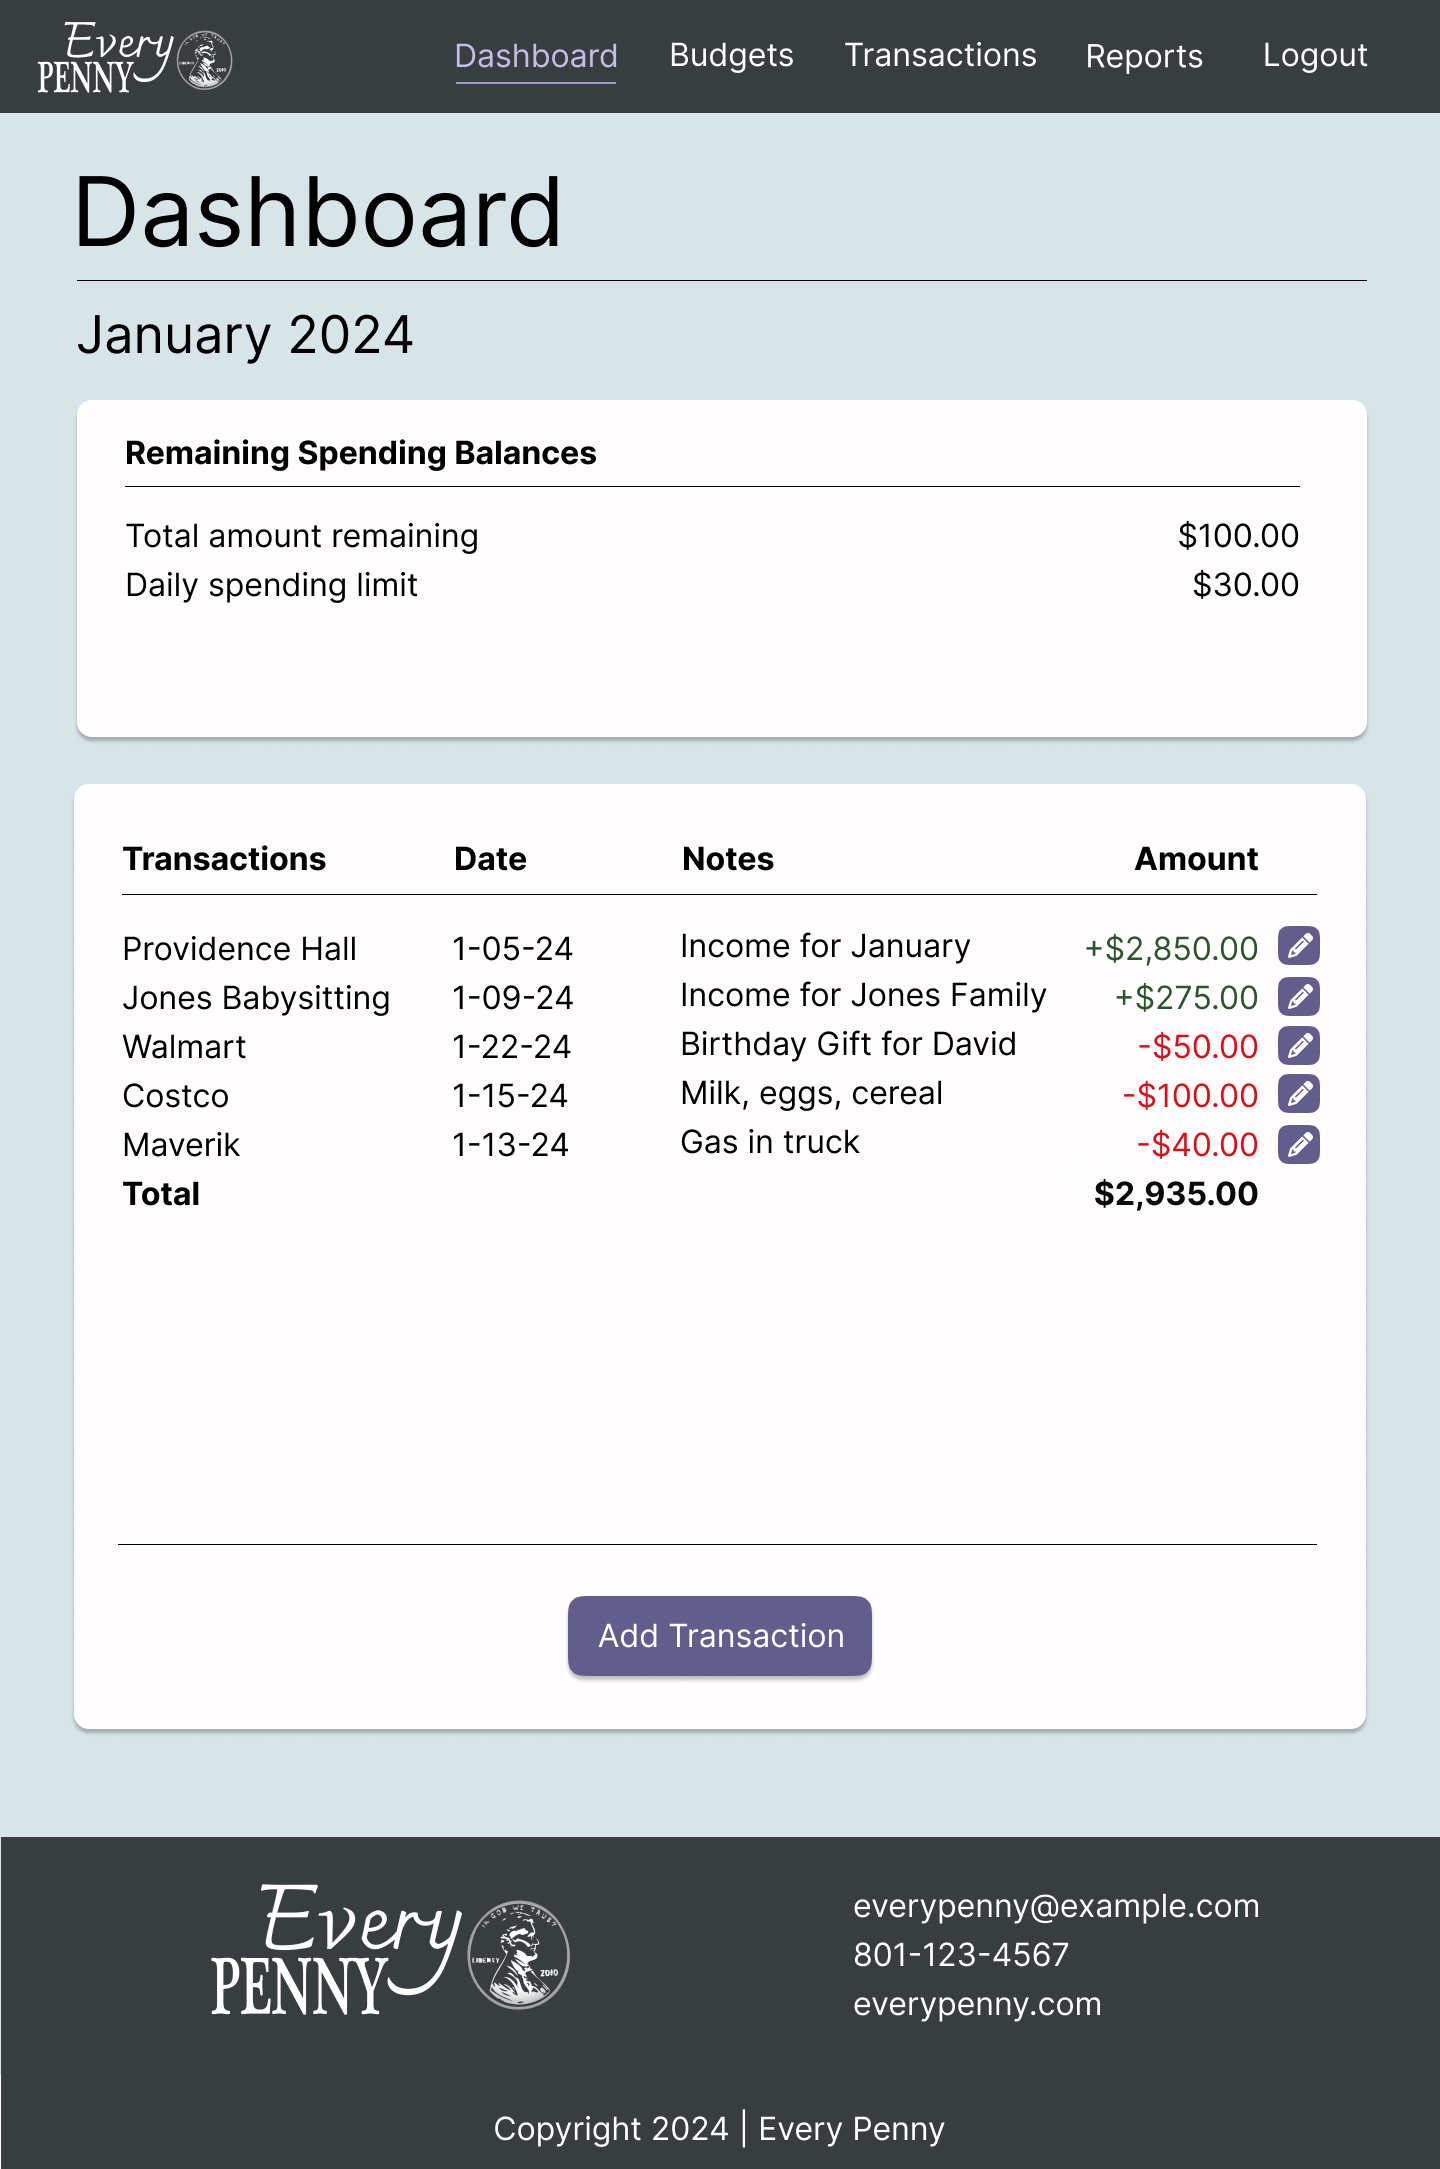Click the 'Remaining Spending Balances' heading

(361, 453)
